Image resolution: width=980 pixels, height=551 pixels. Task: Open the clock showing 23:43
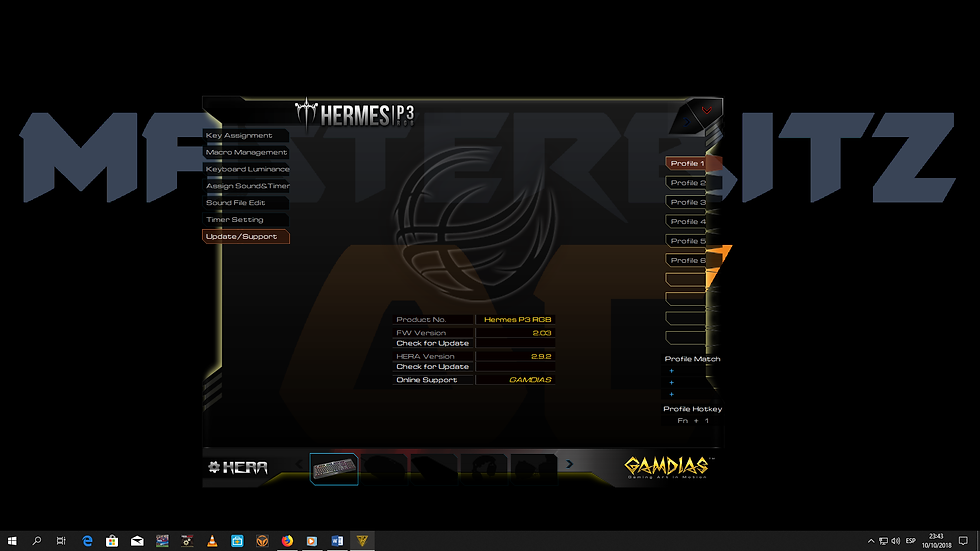pyautogui.click(x=936, y=541)
